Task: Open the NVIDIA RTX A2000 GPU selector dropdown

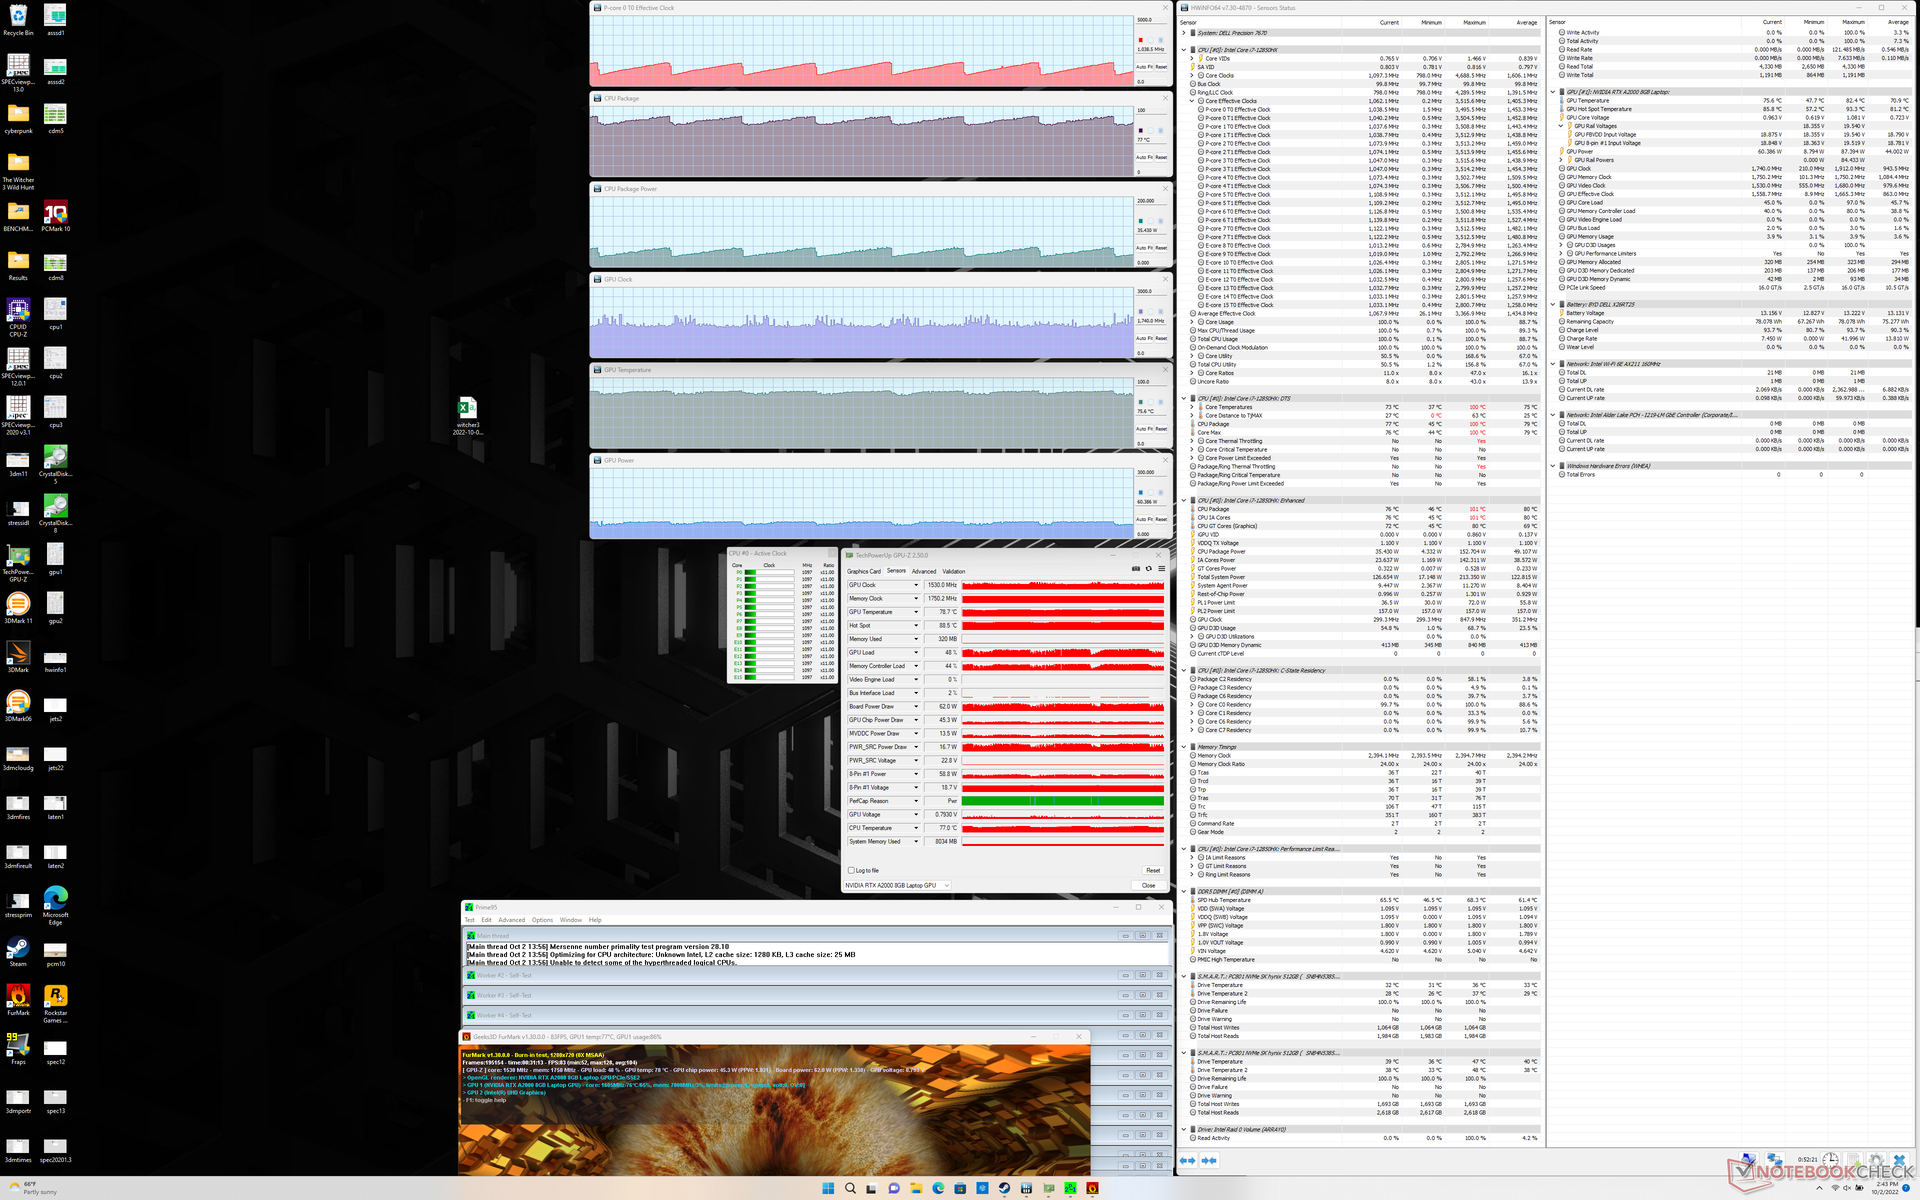Action: tap(946, 885)
